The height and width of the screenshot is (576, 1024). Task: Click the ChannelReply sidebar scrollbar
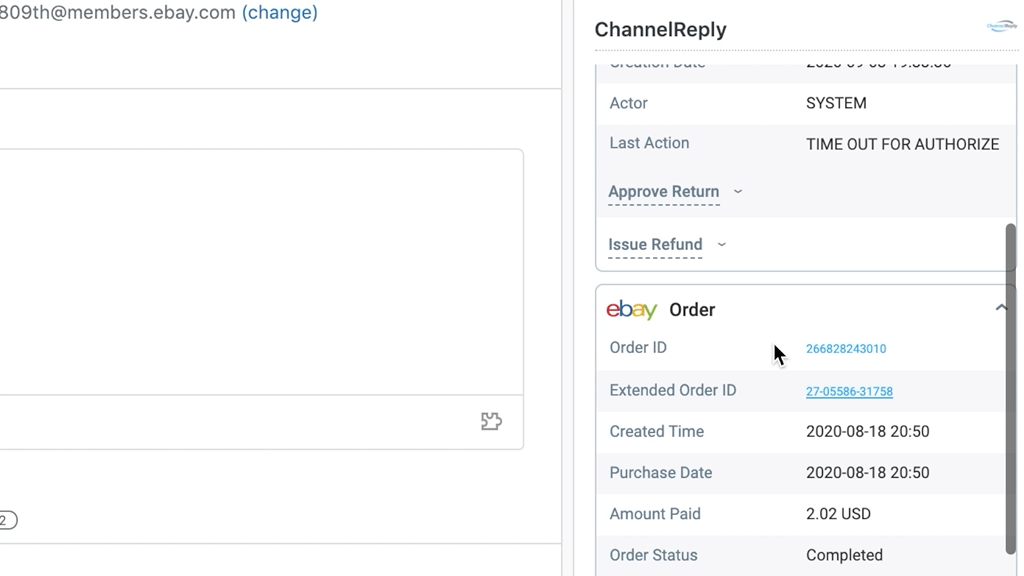click(x=1011, y=389)
